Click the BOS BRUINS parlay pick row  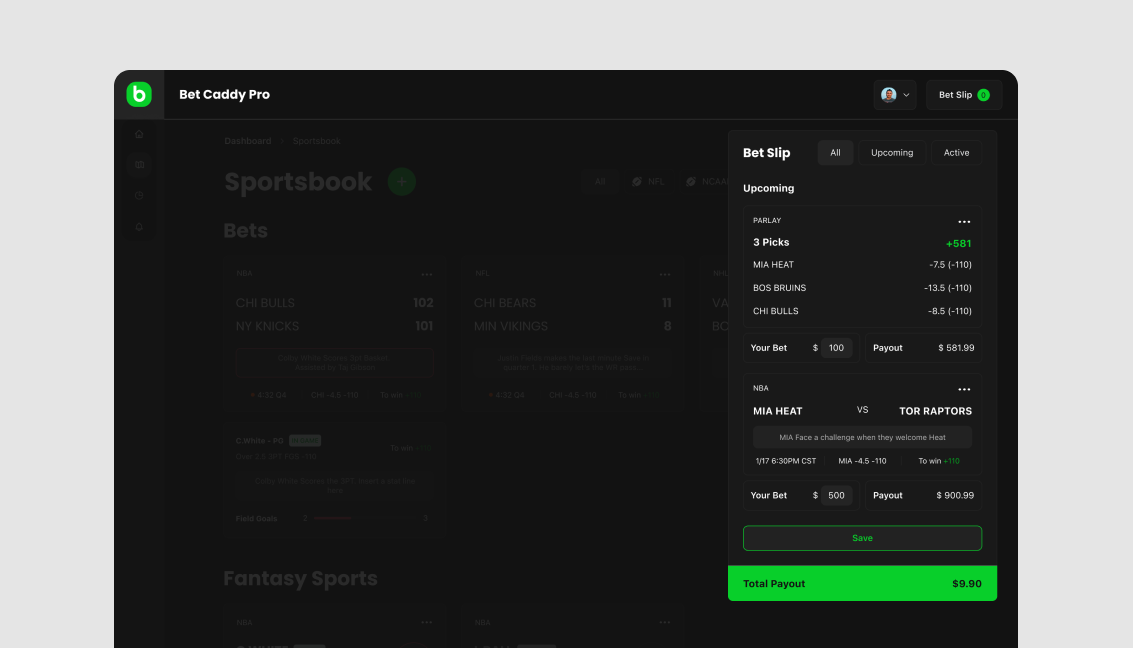pos(862,288)
